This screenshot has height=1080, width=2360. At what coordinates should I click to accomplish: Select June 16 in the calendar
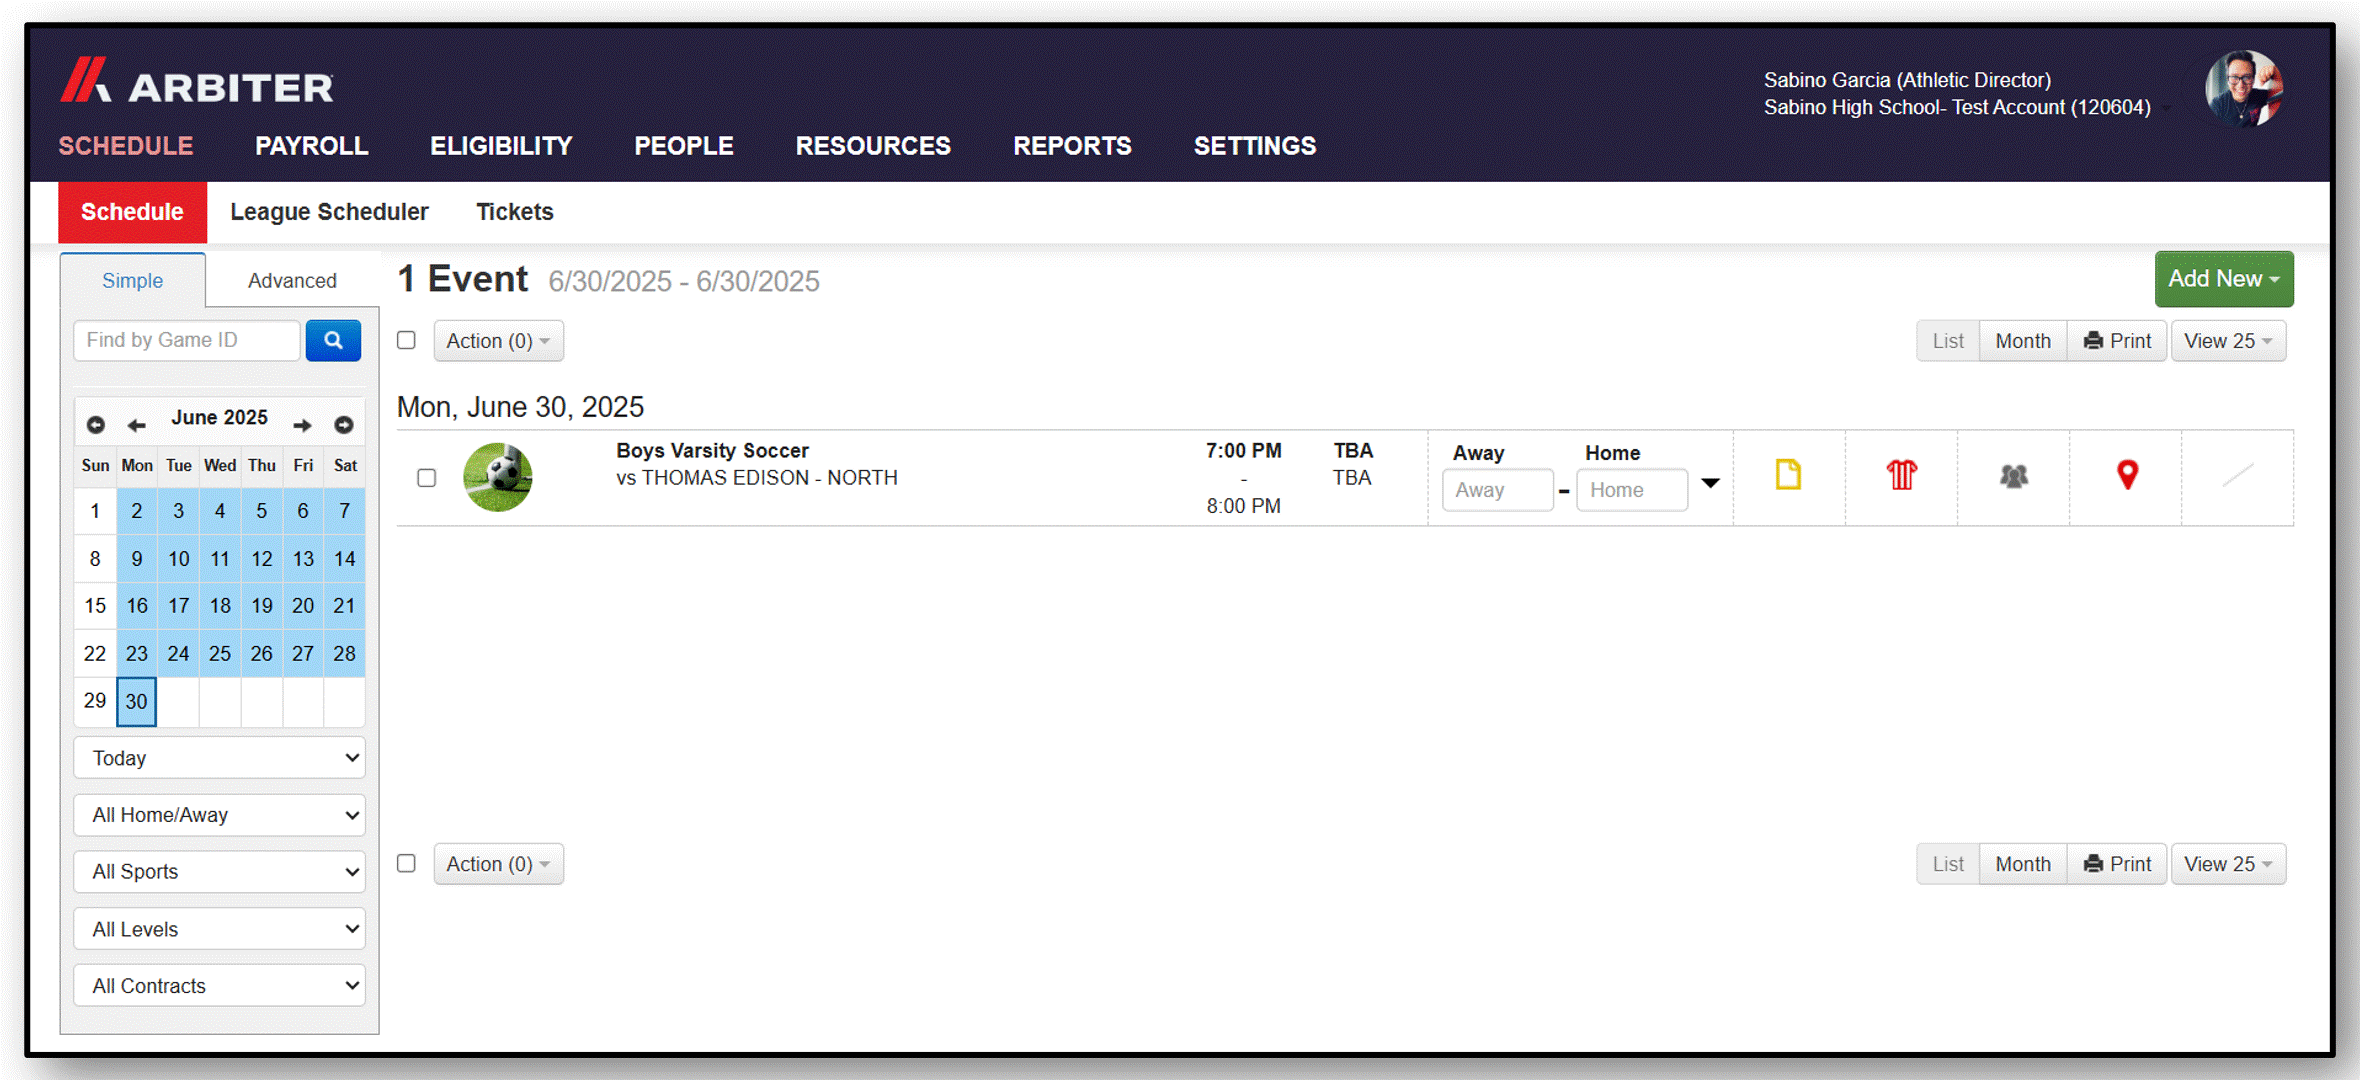137,606
